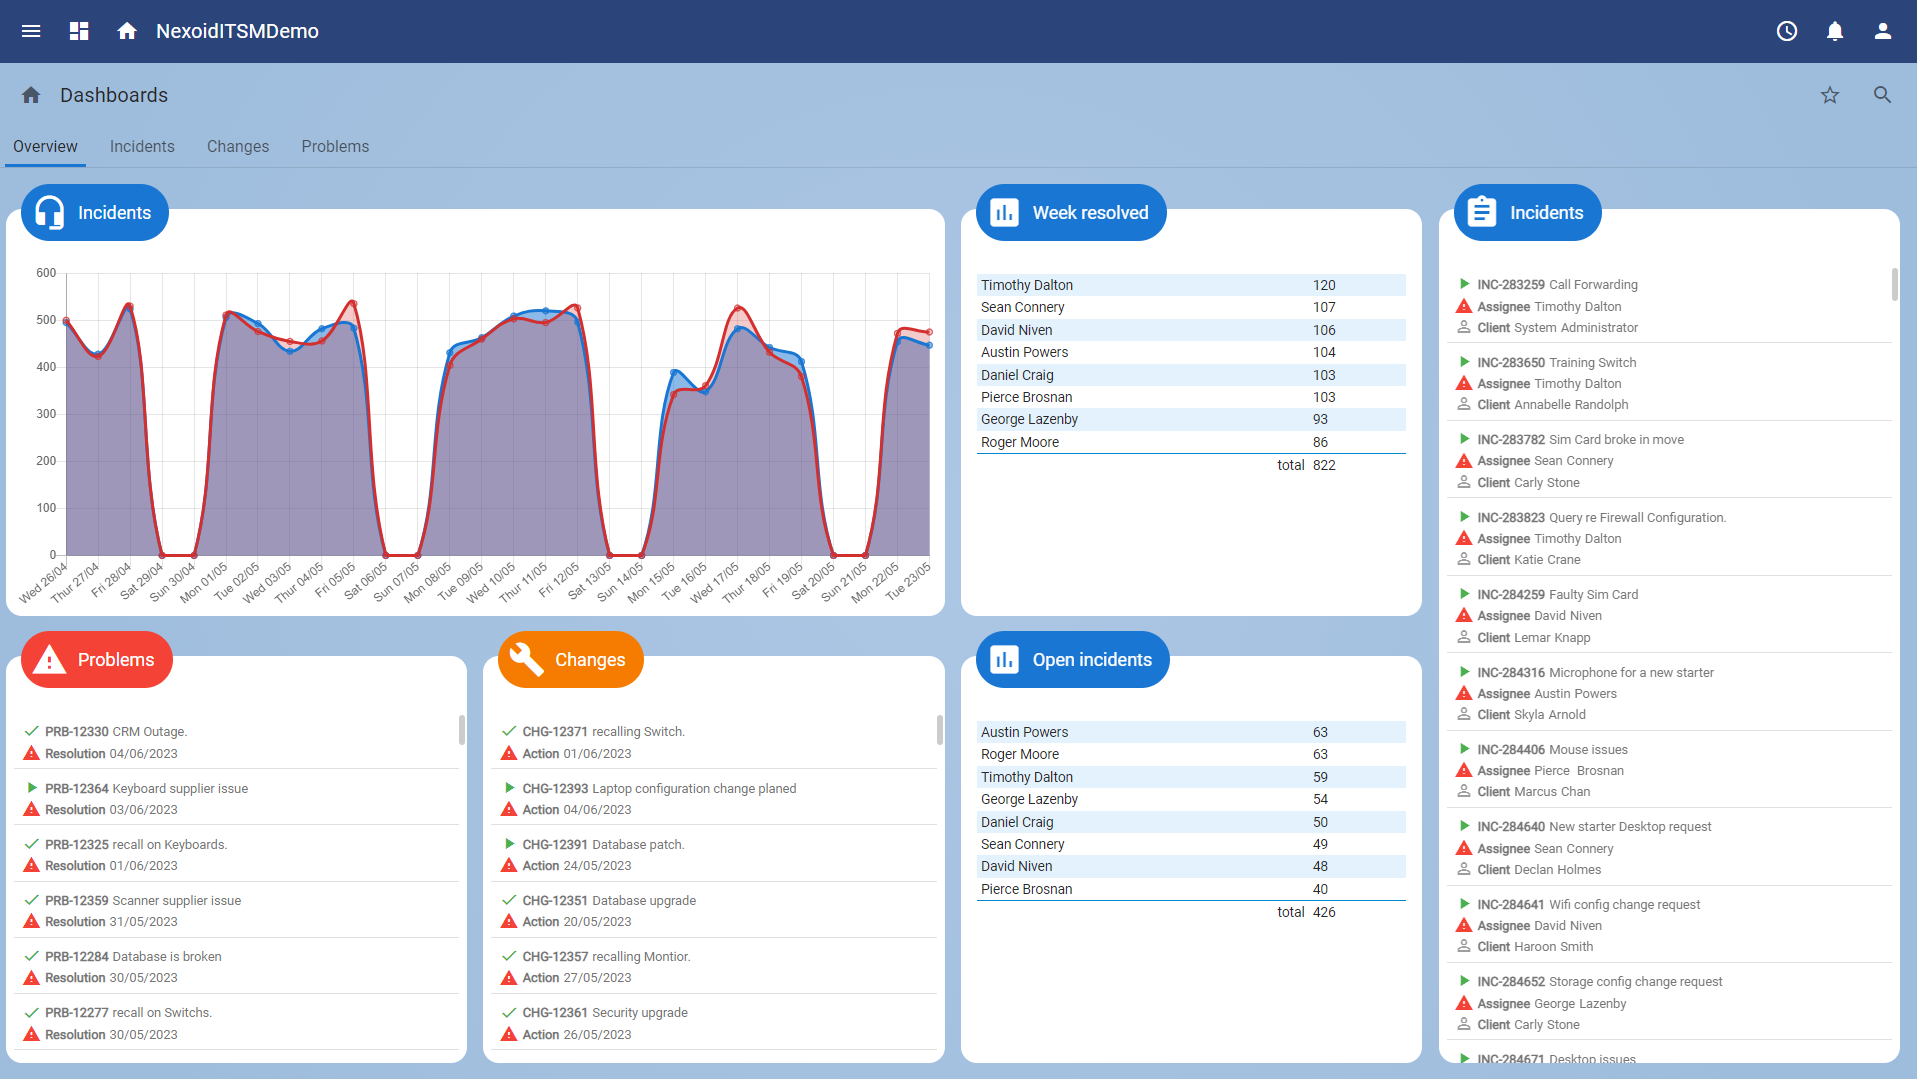The height and width of the screenshot is (1079, 1917).
Task: Click the warning icon on Problems panel
Action: click(x=49, y=659)
